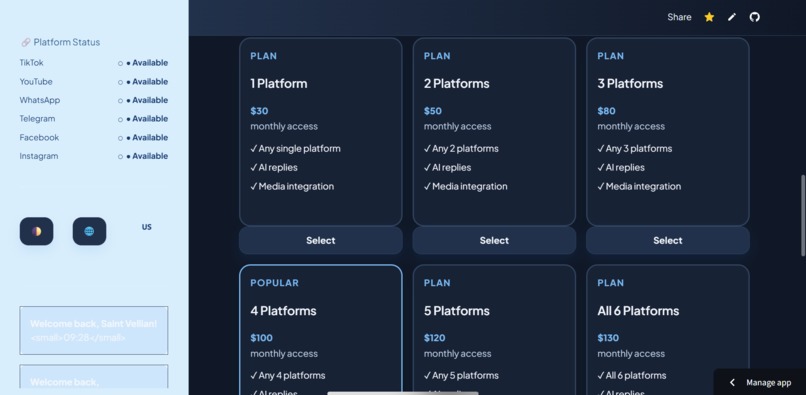Click the $130 price text
Screen dimensions: 806x395
608,338
